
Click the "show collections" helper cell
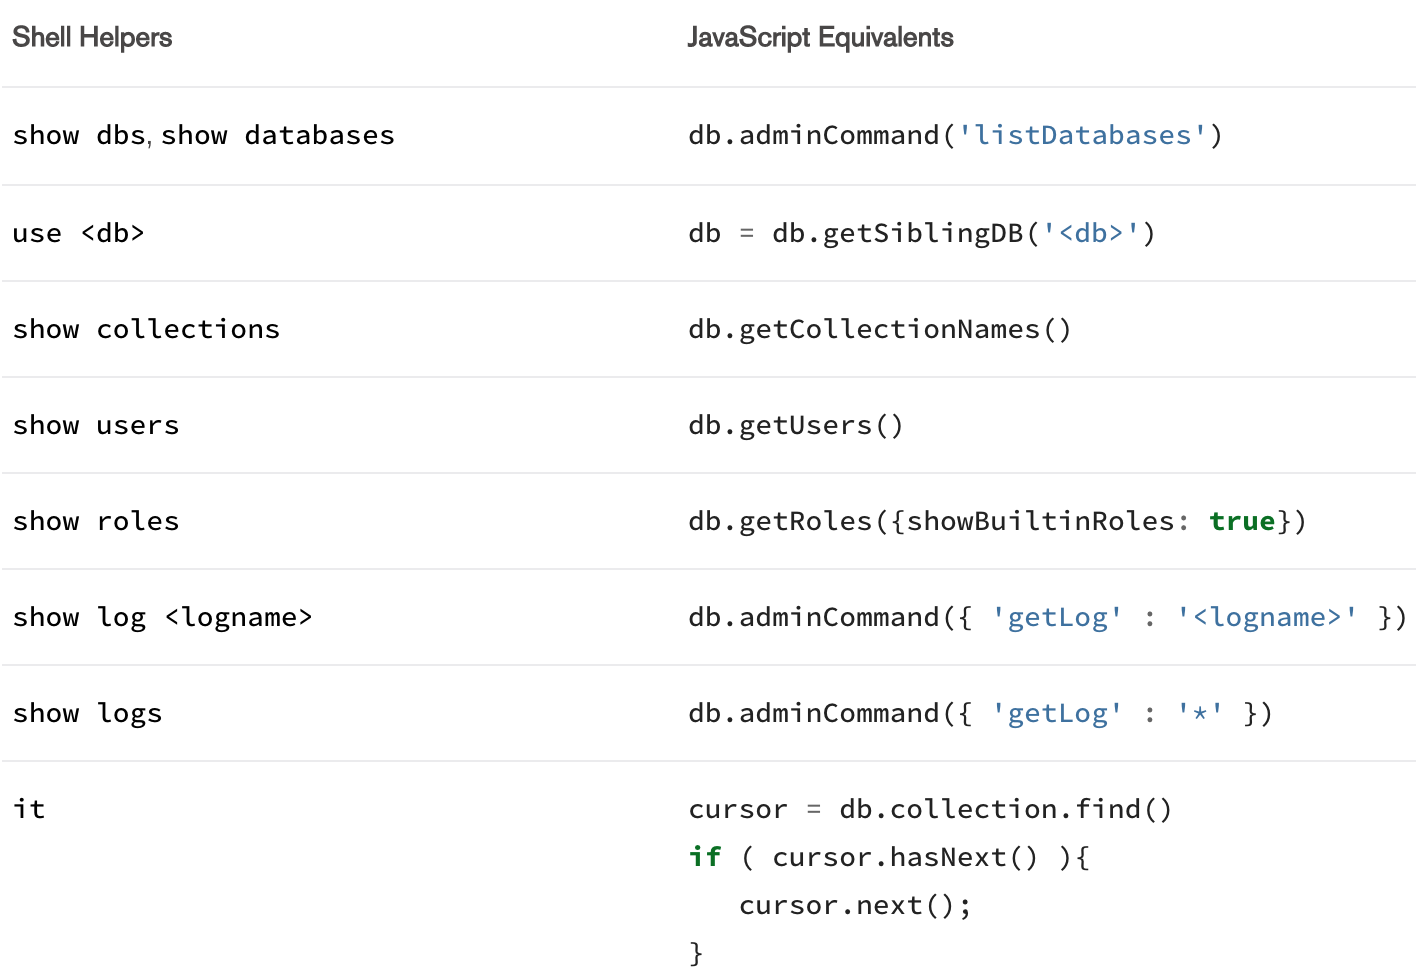[x=146, y=330]
